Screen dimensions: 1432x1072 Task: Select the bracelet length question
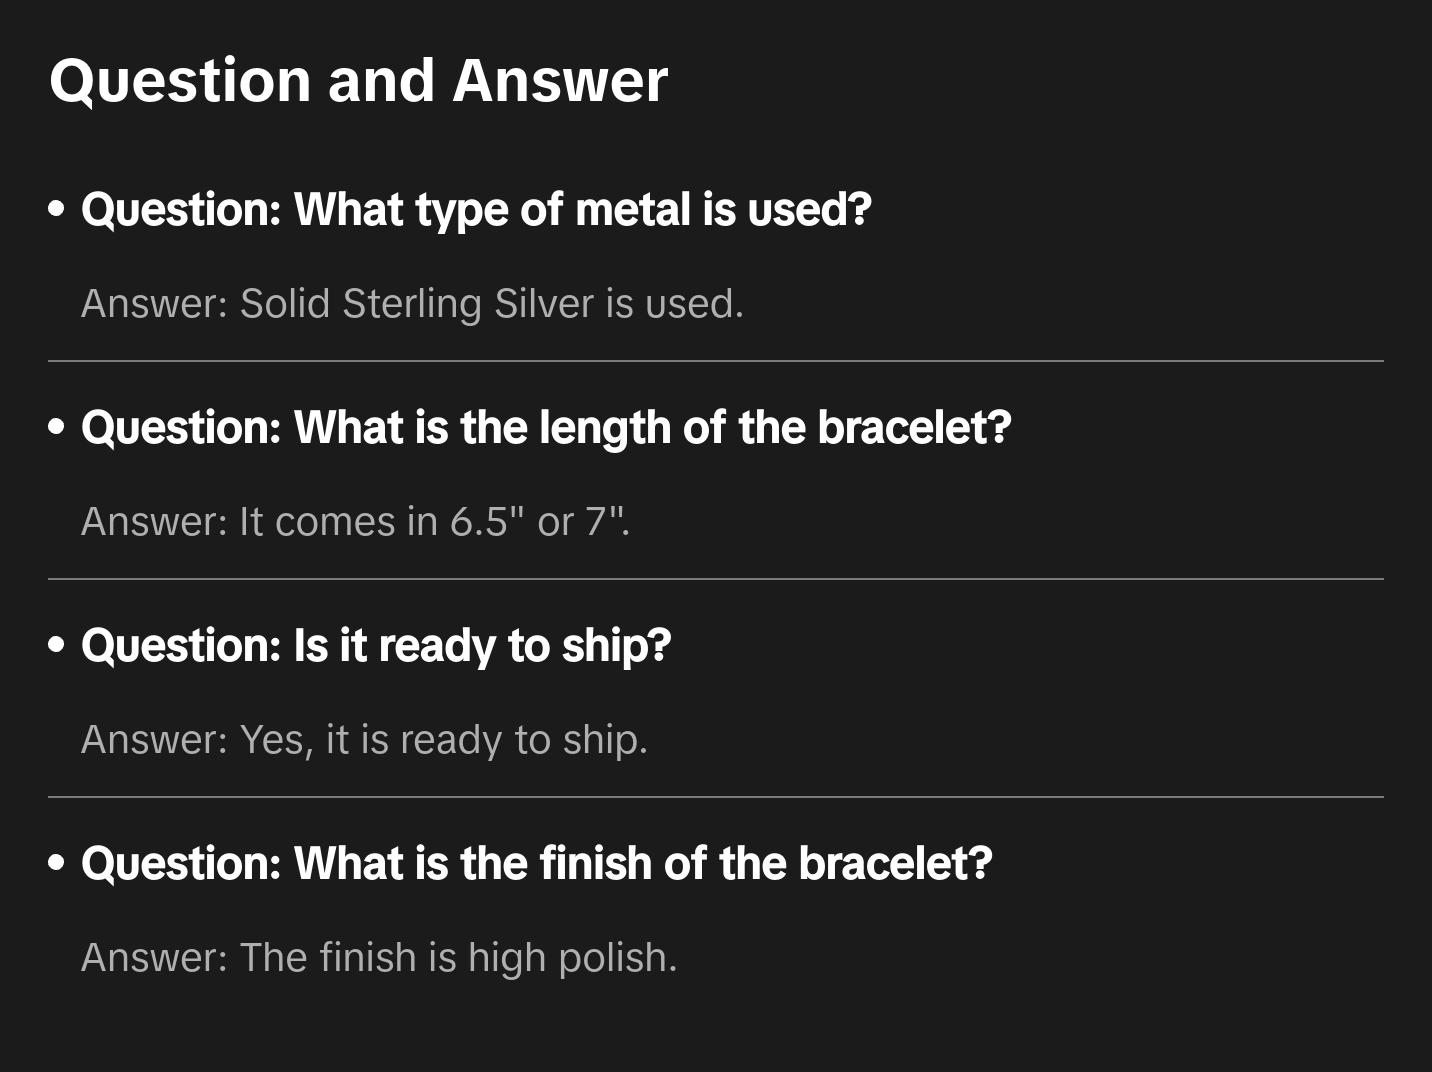tap(546, 428)
